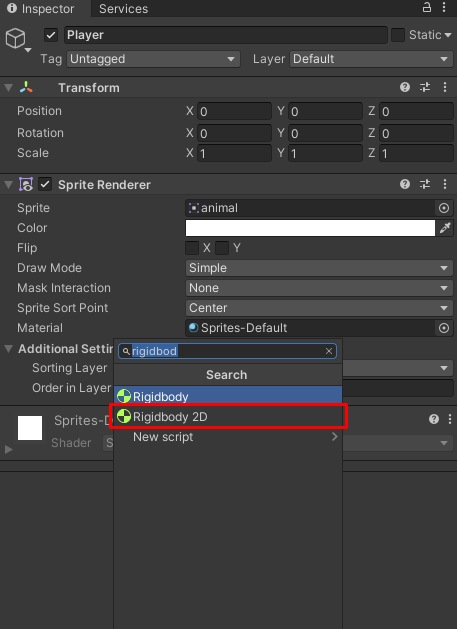
Task: Open the Sprite Renderer help reference
Action: click(x=405, y=184)
